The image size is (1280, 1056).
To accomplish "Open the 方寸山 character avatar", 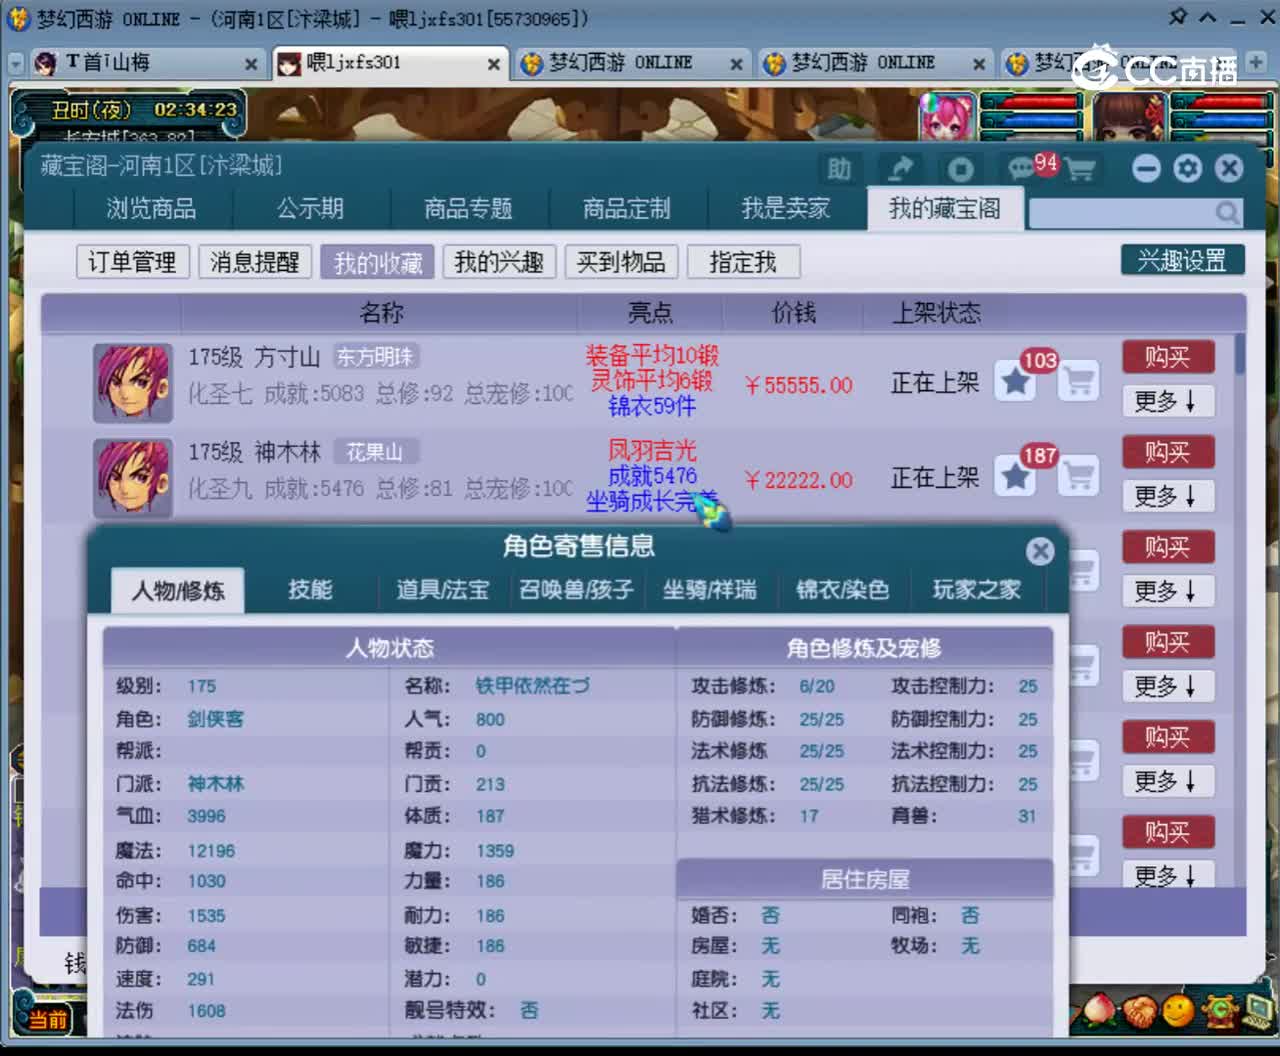I will tap(132, 381).
